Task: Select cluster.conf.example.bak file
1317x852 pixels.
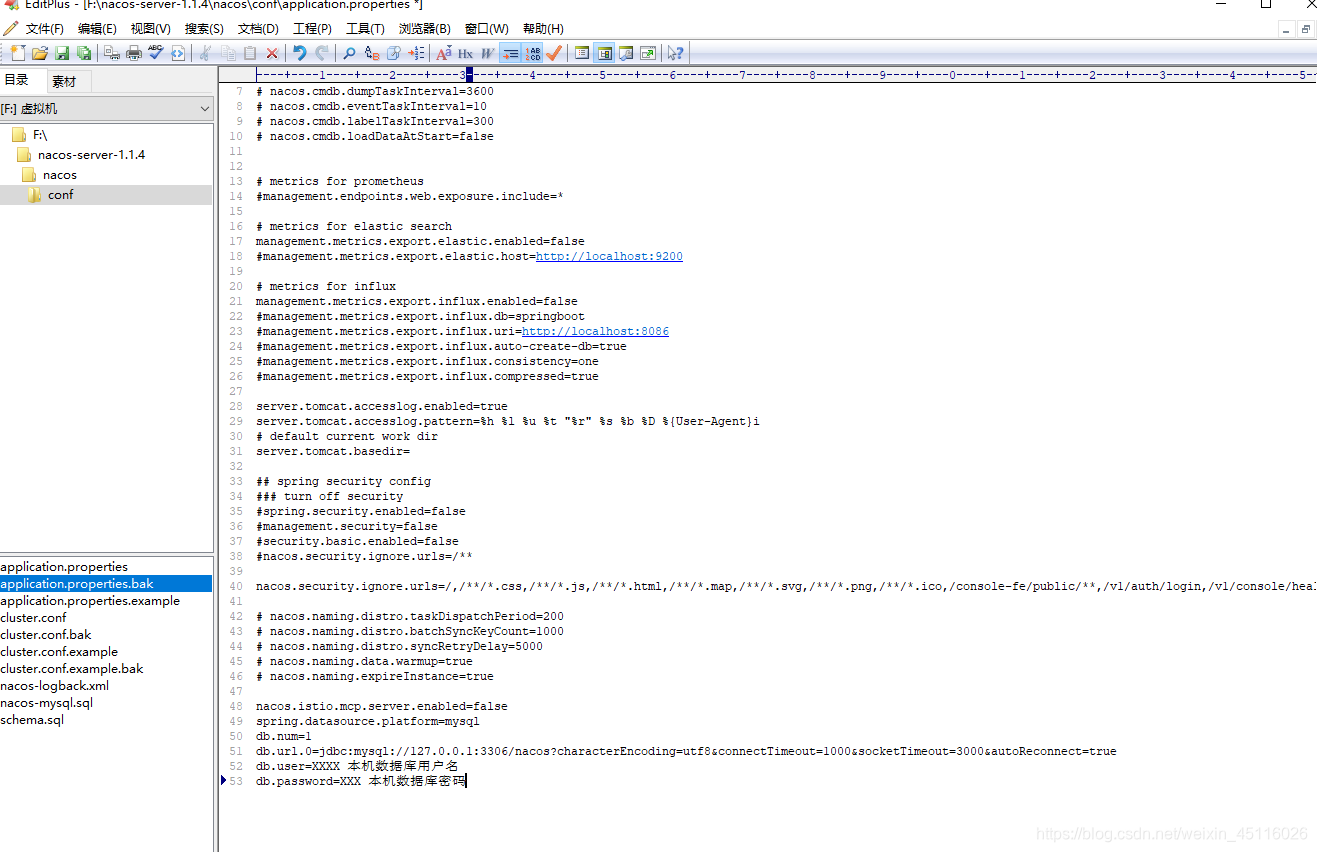Action: pos(72,668)
